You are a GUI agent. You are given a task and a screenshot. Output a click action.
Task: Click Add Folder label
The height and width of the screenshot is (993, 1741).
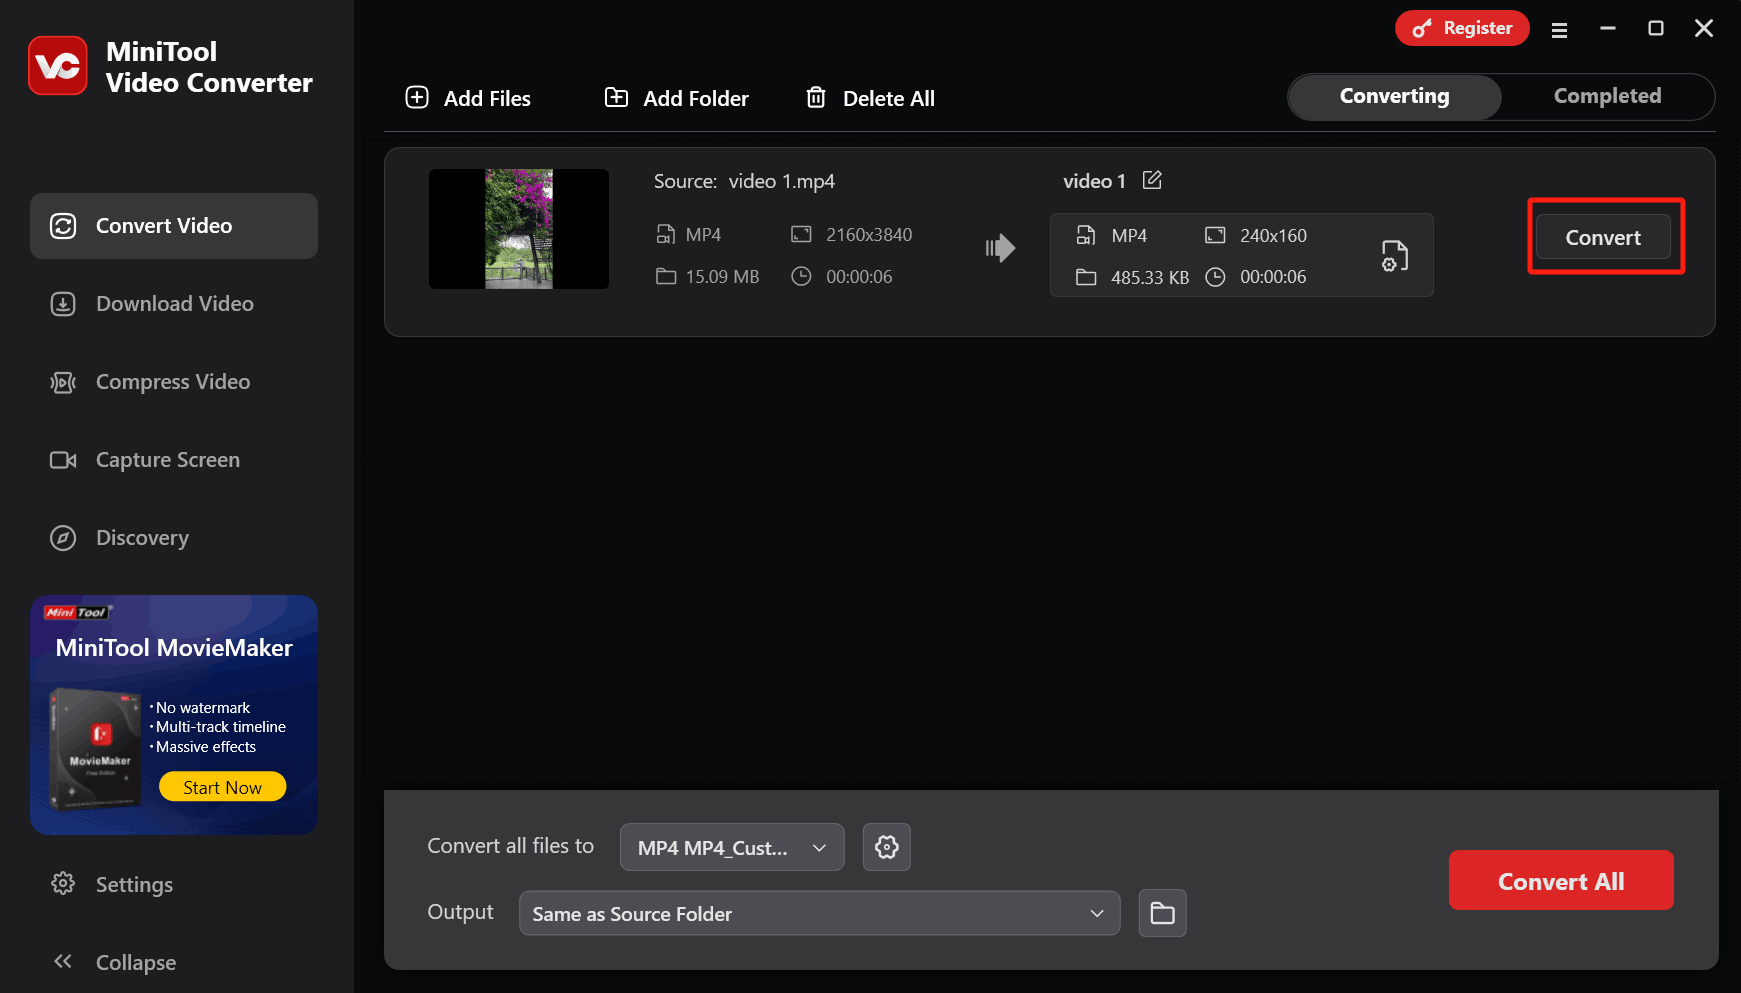click(696, 98)
